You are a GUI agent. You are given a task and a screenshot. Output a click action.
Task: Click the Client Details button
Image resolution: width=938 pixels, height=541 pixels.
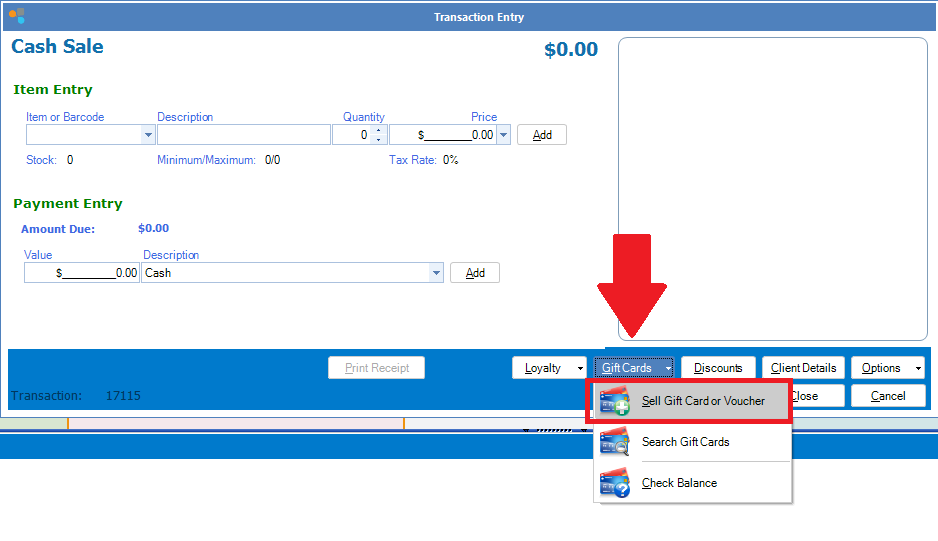click(x=803, y=368)
